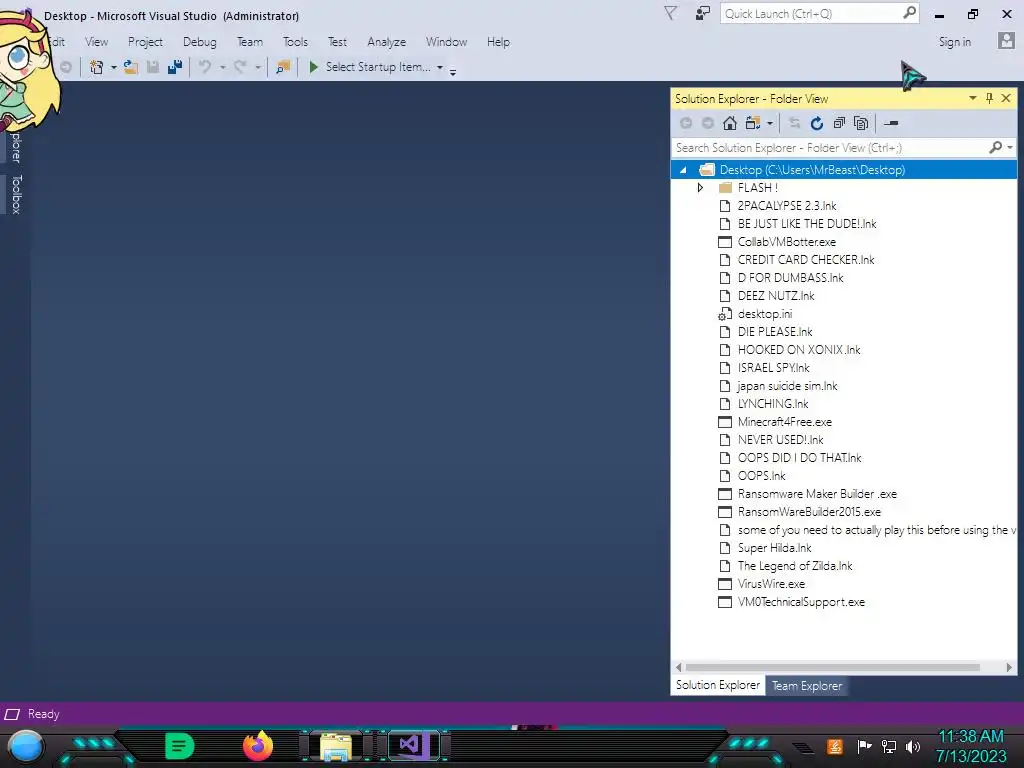The width and height of the screenshot is (1024, 768).
Task: Click the feedback icon beside Quick Launch
Action: tap(702, 14)
